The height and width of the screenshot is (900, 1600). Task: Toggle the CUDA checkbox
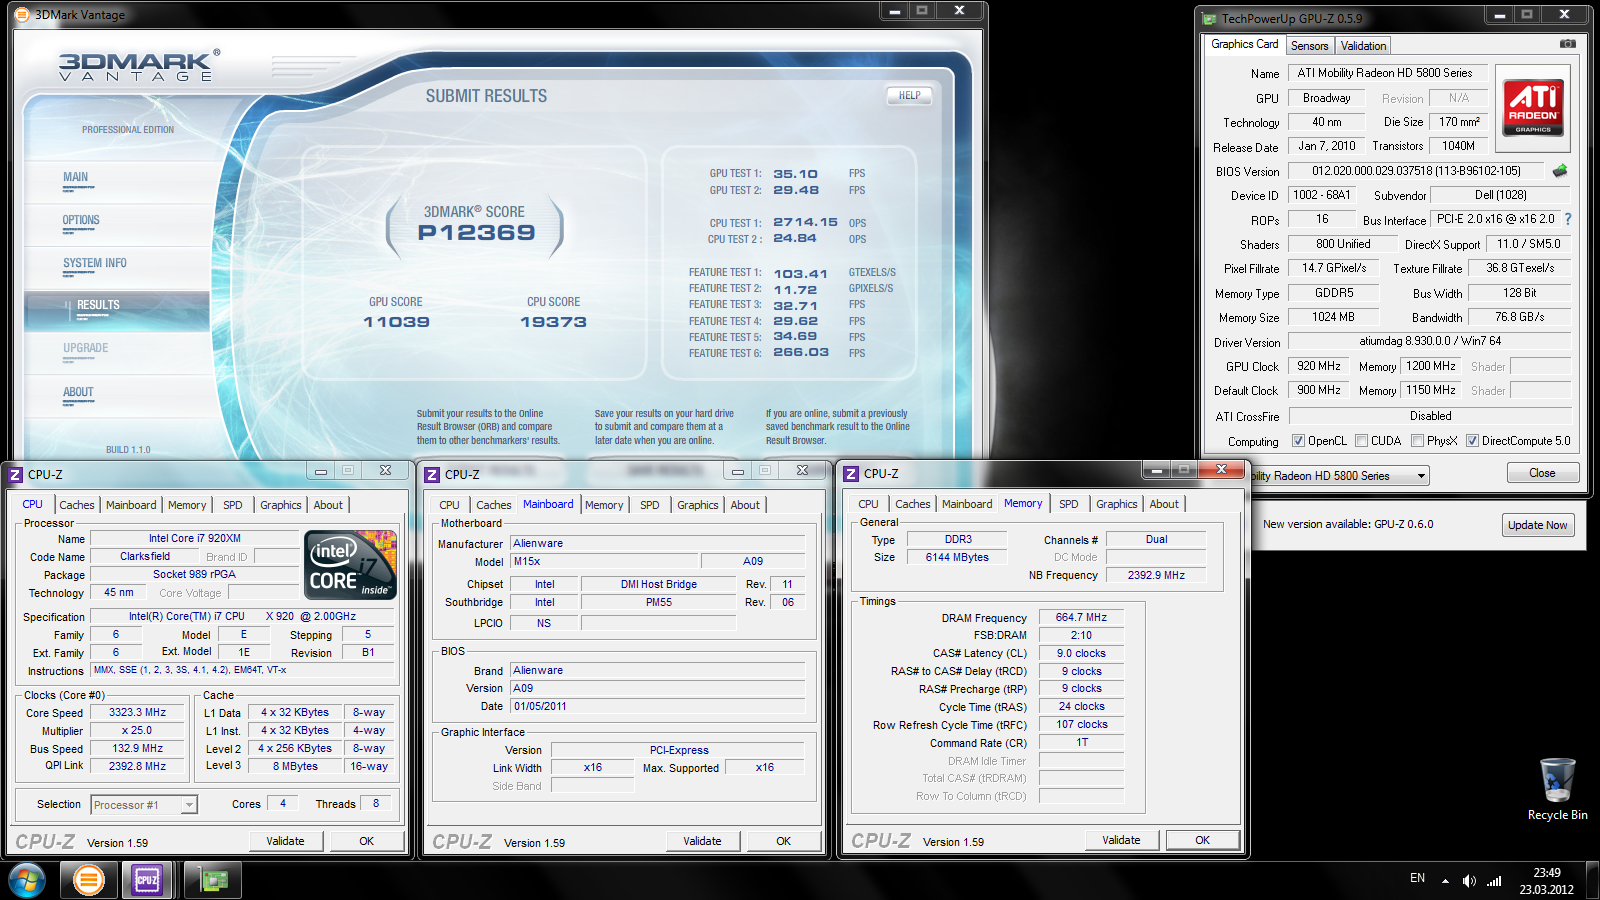(x=1361, y=441)
